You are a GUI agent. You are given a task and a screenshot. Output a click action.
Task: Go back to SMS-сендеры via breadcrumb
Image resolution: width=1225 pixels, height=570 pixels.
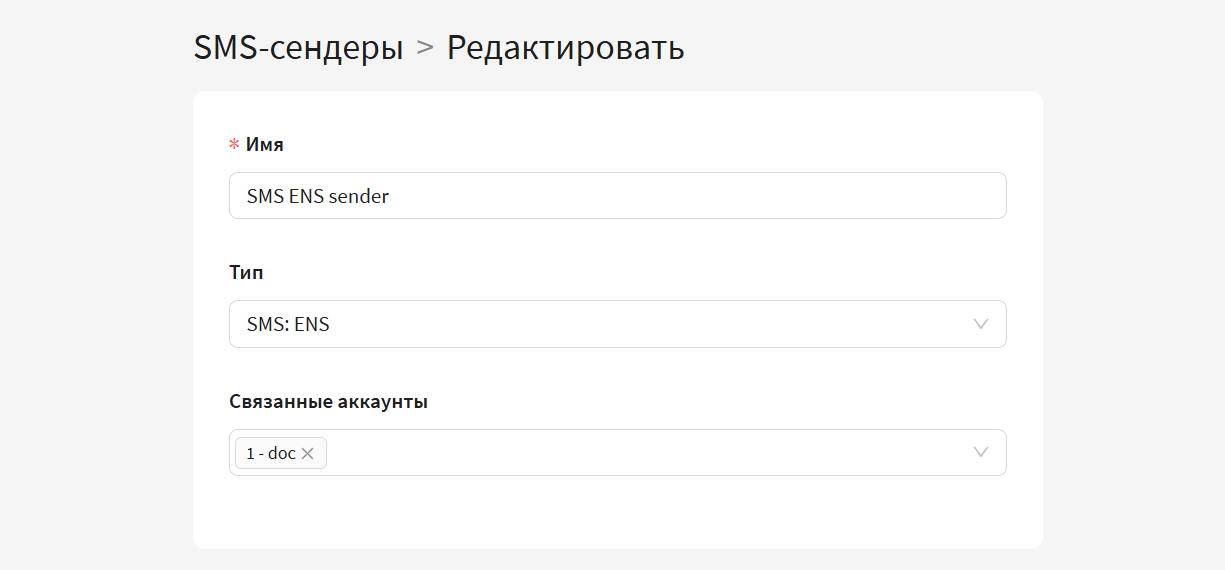(x=298, y=47)
